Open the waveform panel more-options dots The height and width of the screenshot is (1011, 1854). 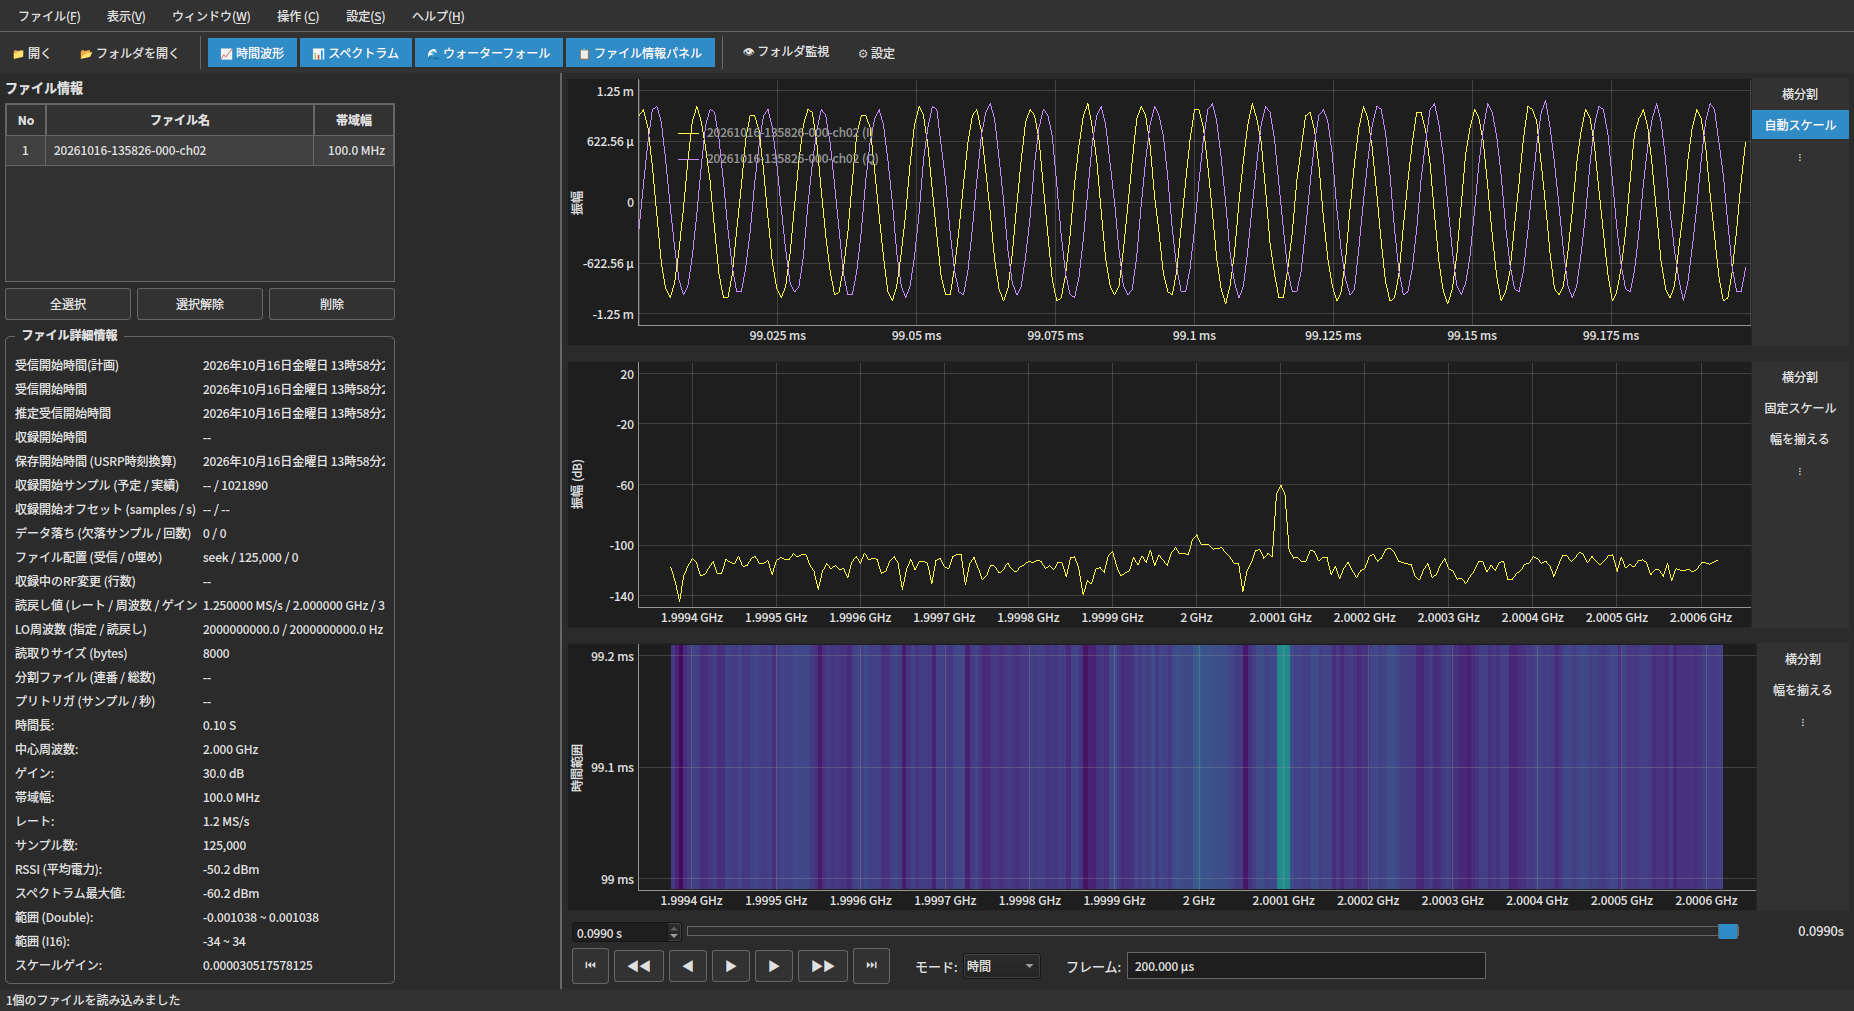pos(1800,157)
